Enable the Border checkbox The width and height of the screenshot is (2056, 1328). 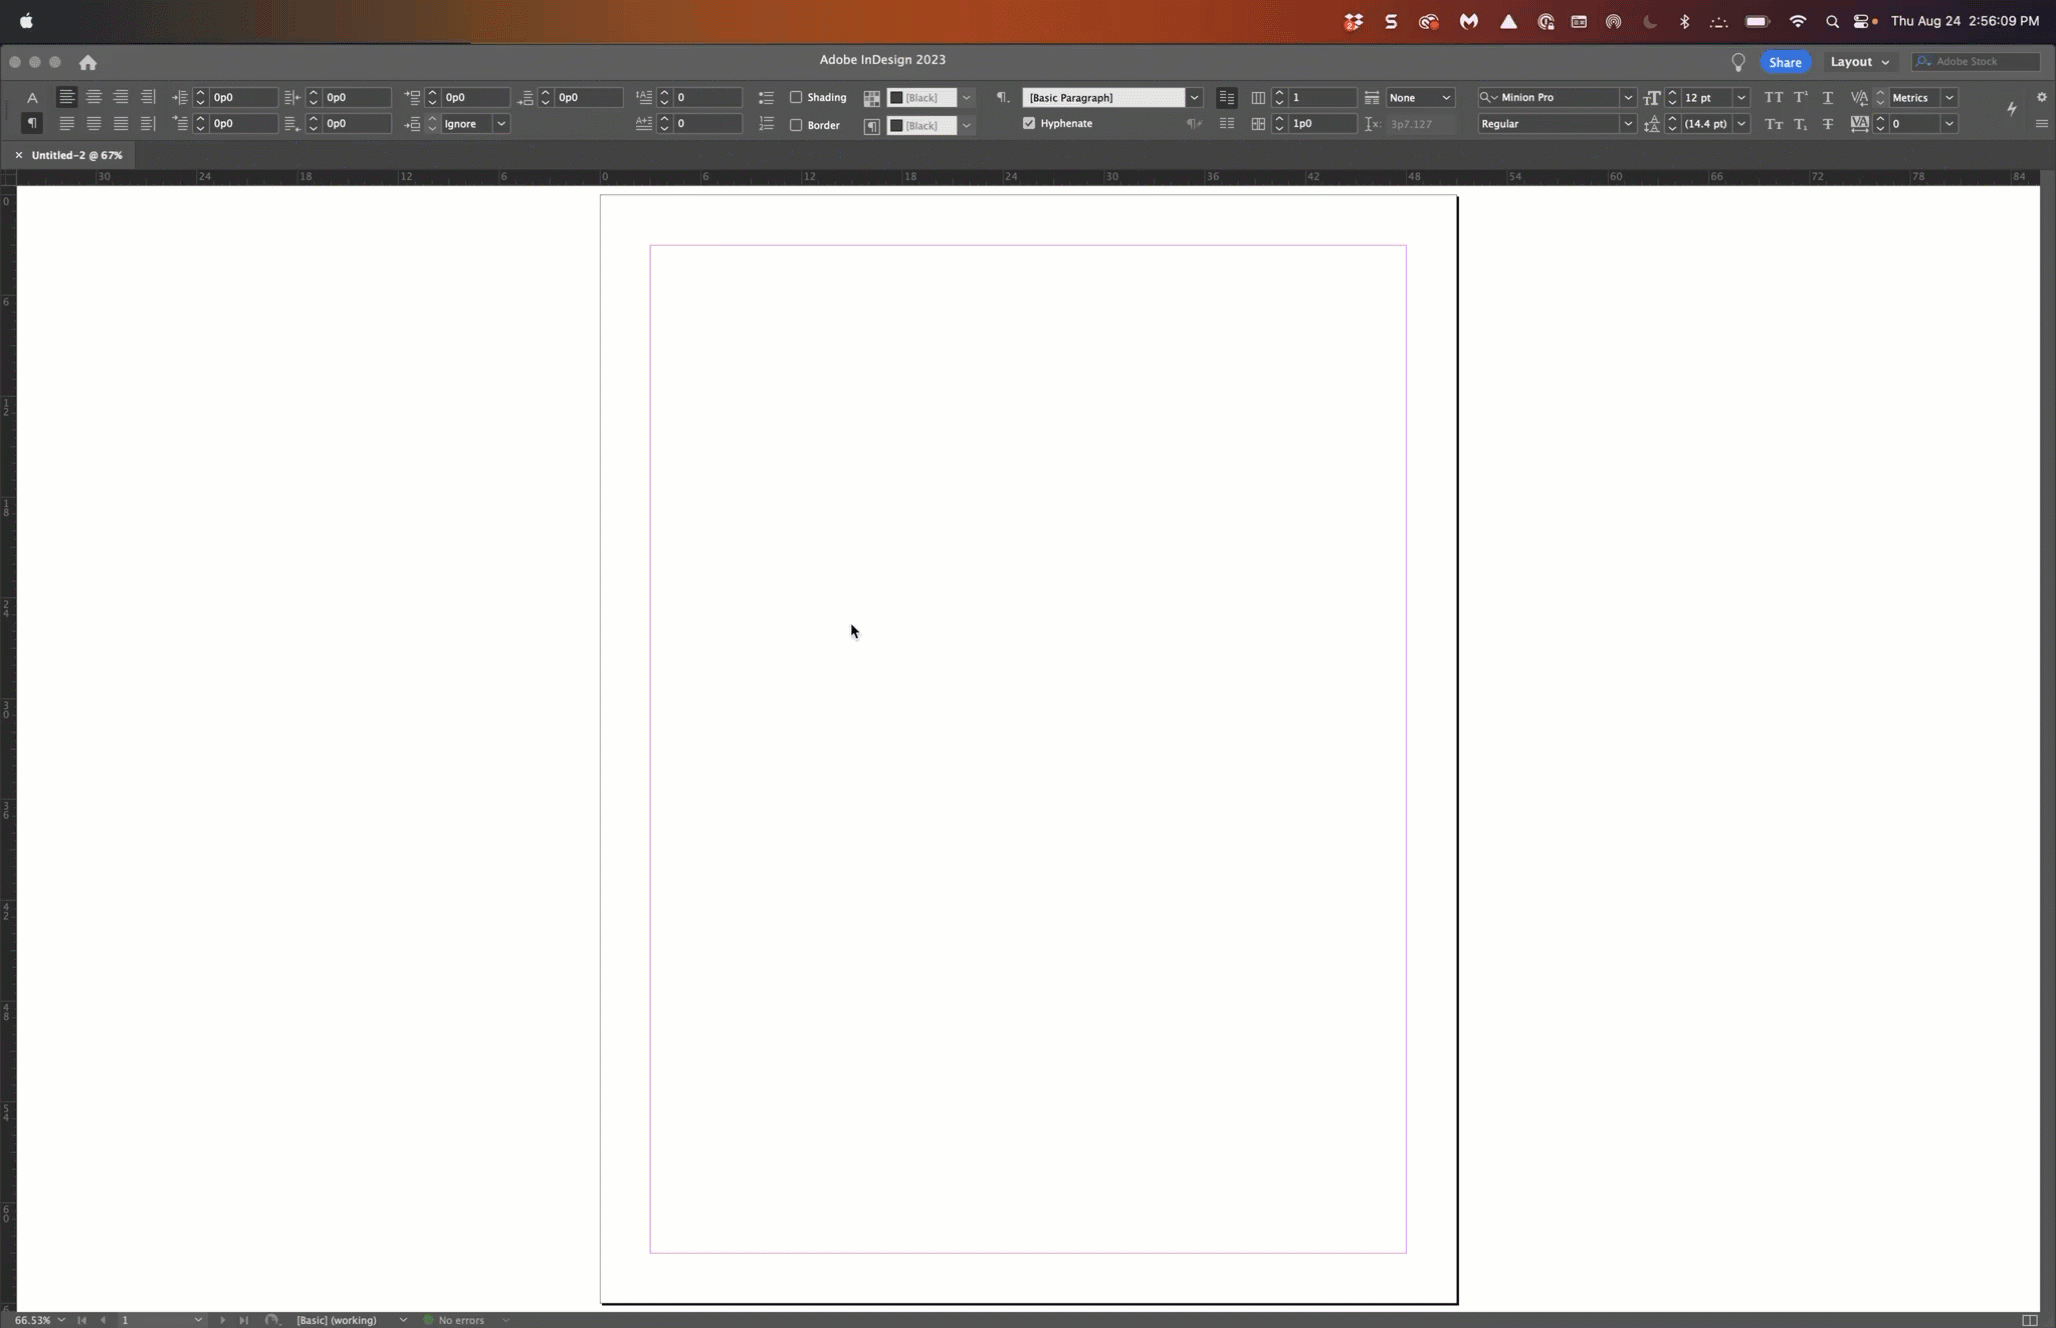pos(796,125)
